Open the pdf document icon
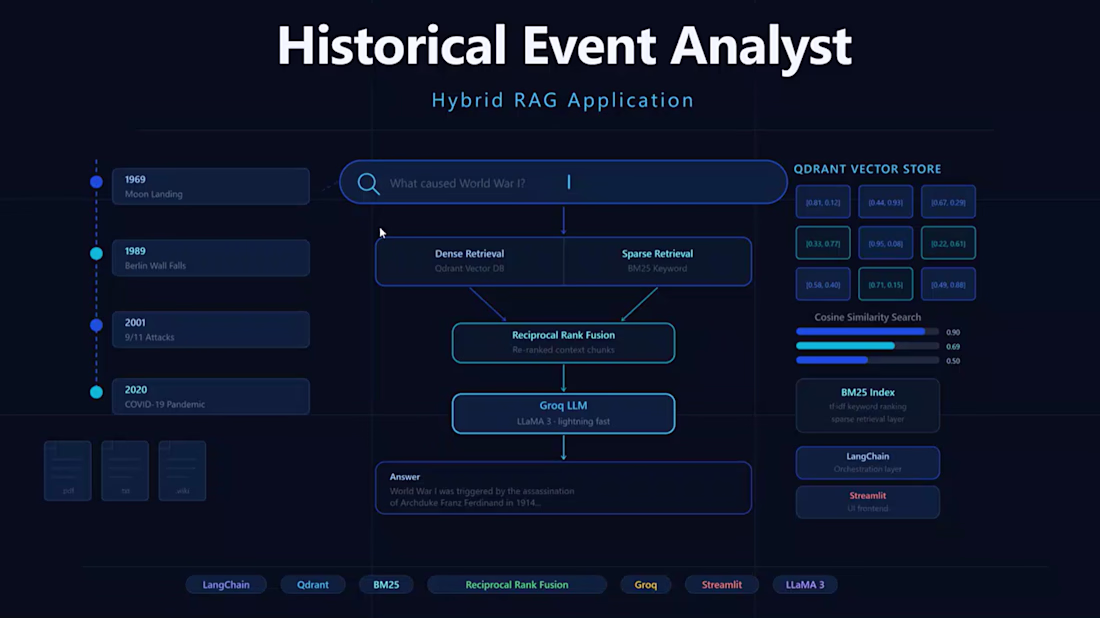1100x618 pixels. (x=68, y=471)
